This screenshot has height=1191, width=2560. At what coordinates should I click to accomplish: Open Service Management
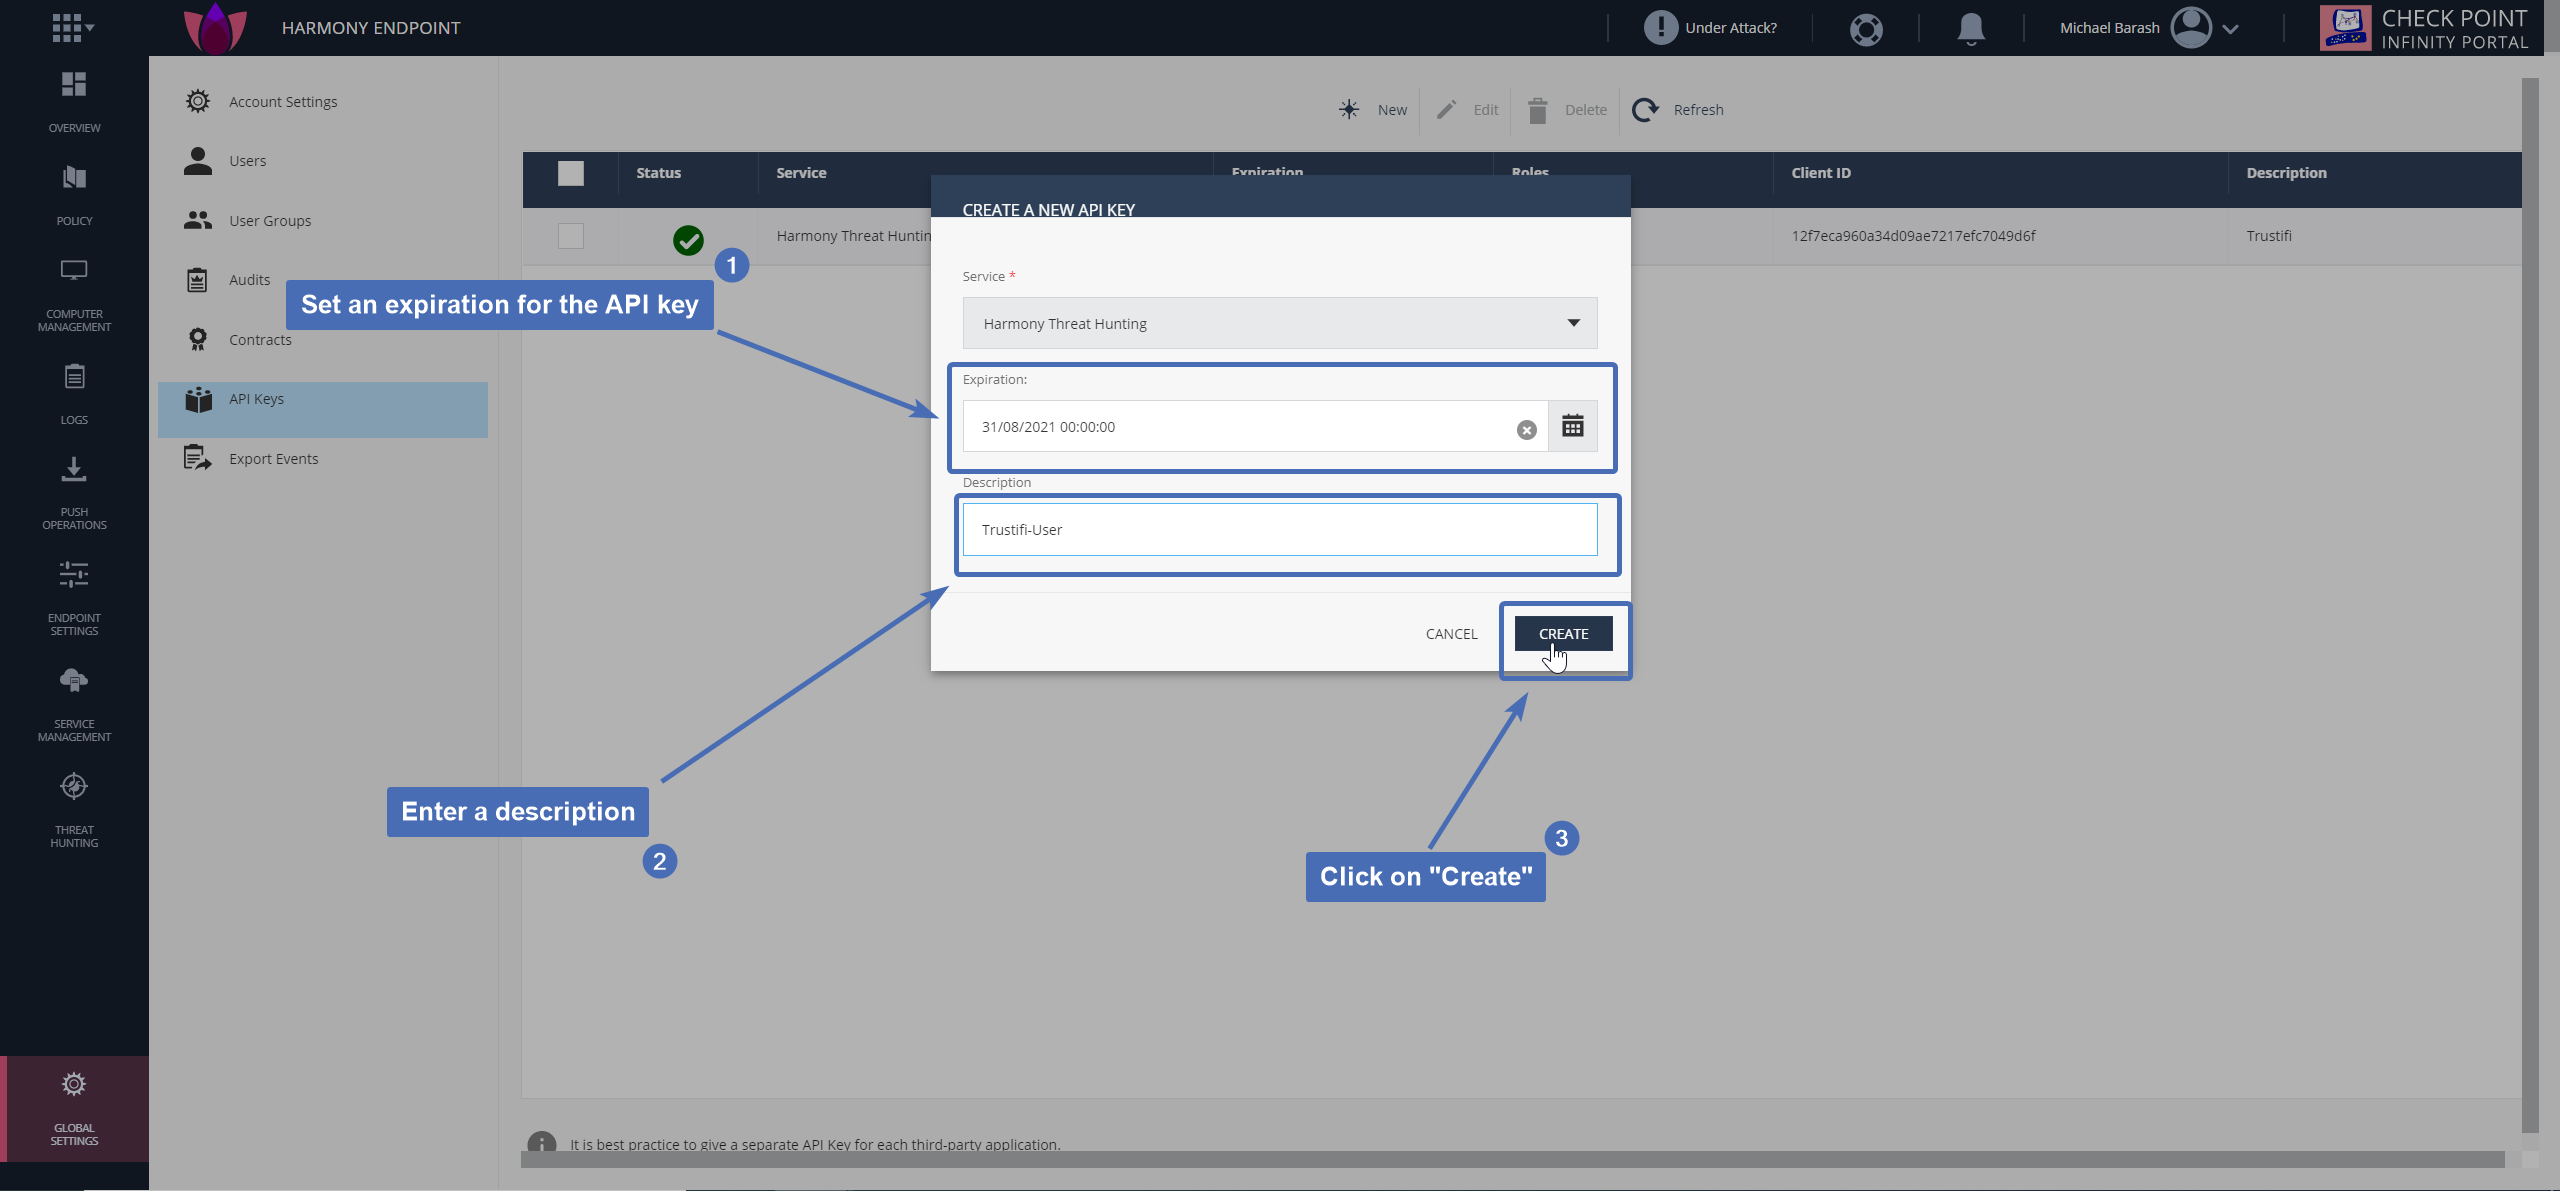pos(74,704)
